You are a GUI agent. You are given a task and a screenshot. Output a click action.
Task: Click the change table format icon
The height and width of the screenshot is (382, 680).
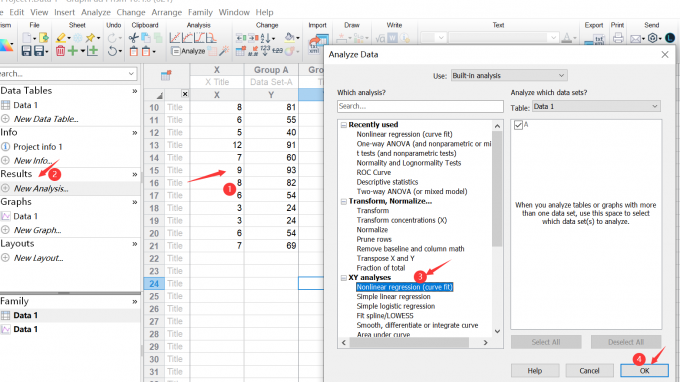[241, 51]
